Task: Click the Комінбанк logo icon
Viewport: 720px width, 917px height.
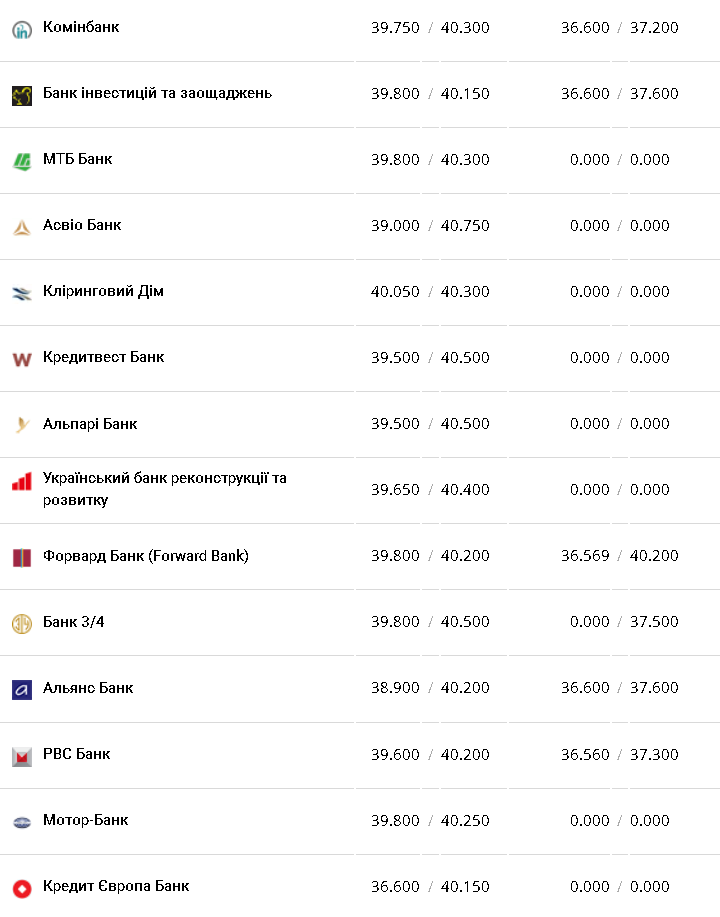Action: click(x=22, y=30)
